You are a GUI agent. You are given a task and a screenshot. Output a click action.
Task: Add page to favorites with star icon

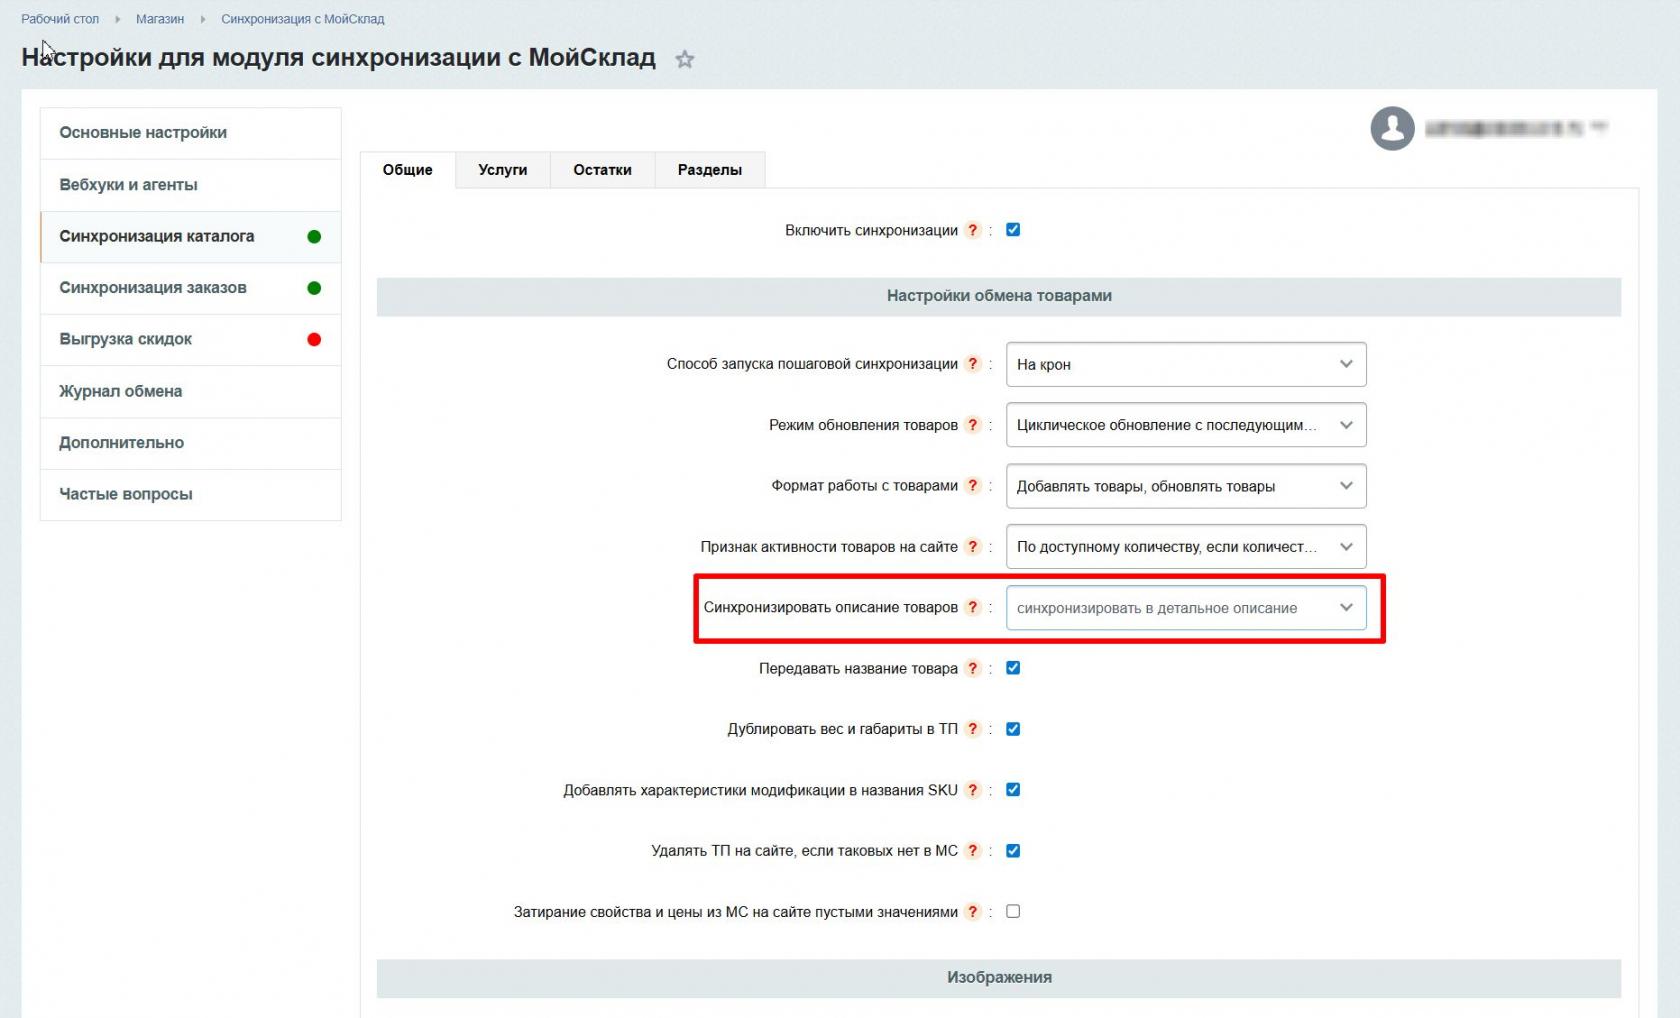[685, 59]
